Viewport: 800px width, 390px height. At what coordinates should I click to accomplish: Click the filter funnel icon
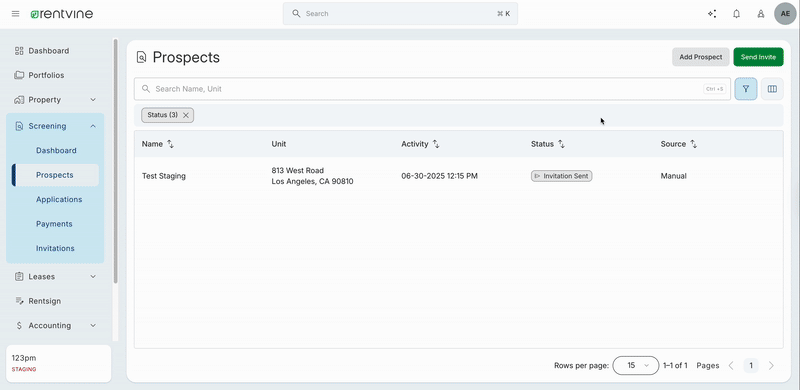pyautogui.click(x=745, y=89)
